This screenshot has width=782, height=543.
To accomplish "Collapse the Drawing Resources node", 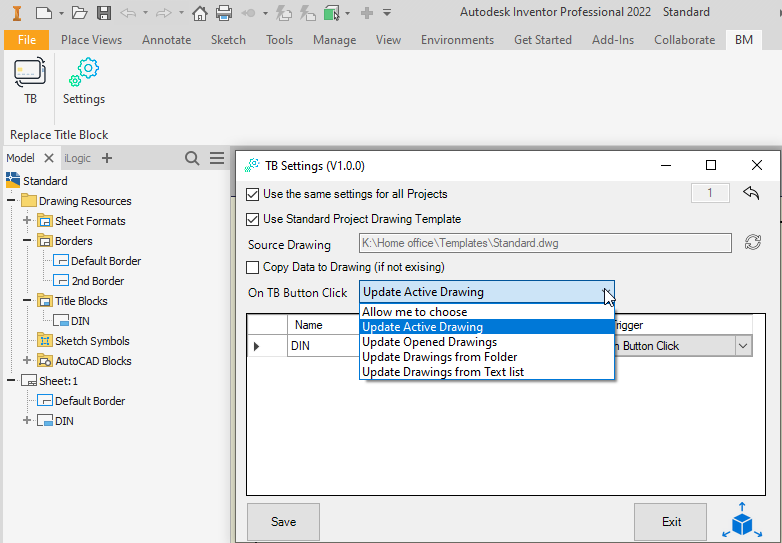I will 11,200.
